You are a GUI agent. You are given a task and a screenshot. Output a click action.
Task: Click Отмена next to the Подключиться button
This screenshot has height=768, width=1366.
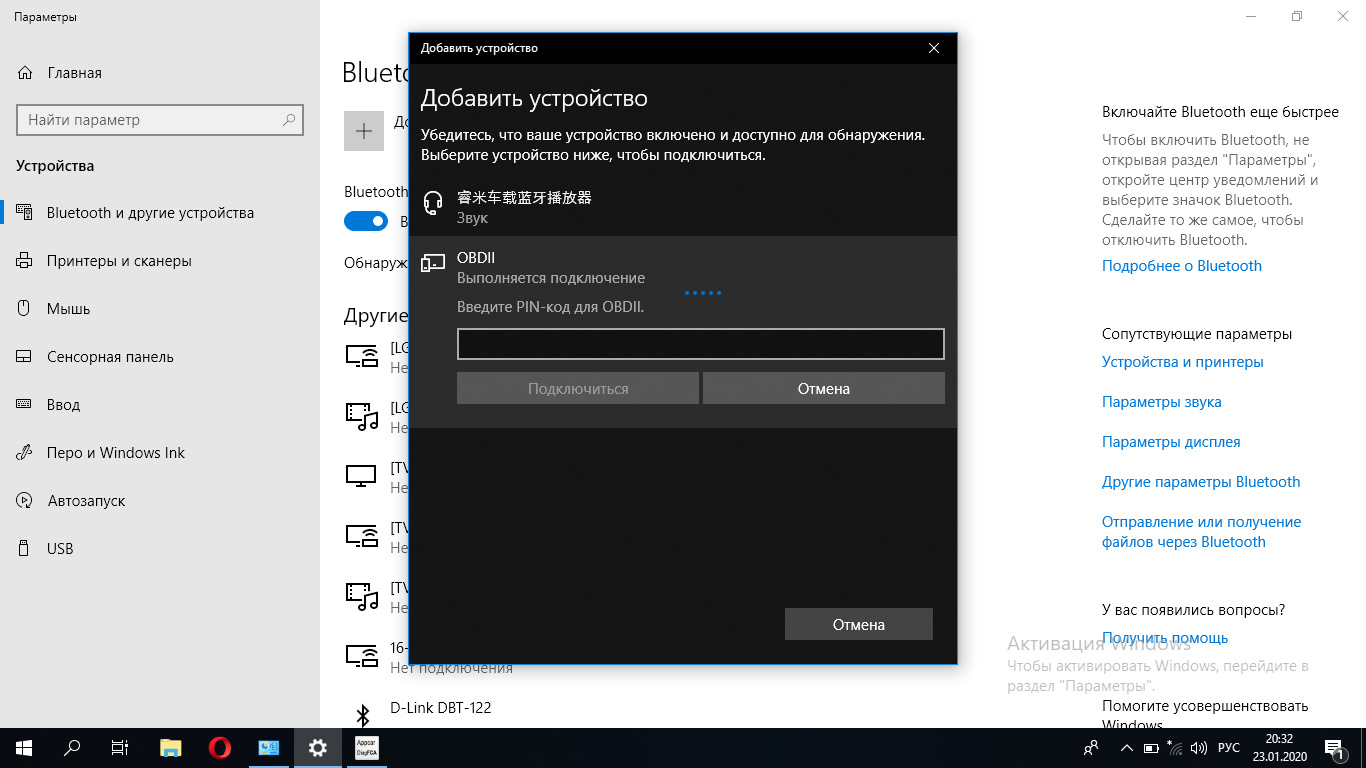point(824,388)
